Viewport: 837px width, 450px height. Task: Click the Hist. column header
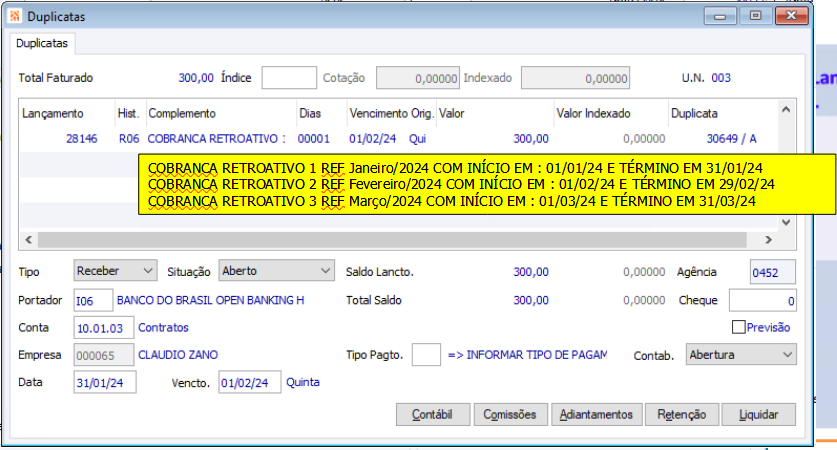tap(130, 113)
